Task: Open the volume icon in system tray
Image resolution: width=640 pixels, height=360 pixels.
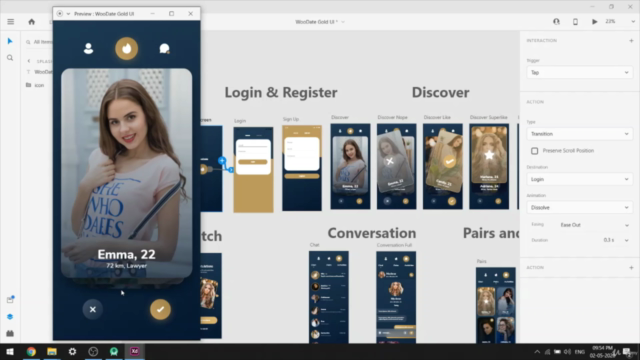Action: click(567, 351)
